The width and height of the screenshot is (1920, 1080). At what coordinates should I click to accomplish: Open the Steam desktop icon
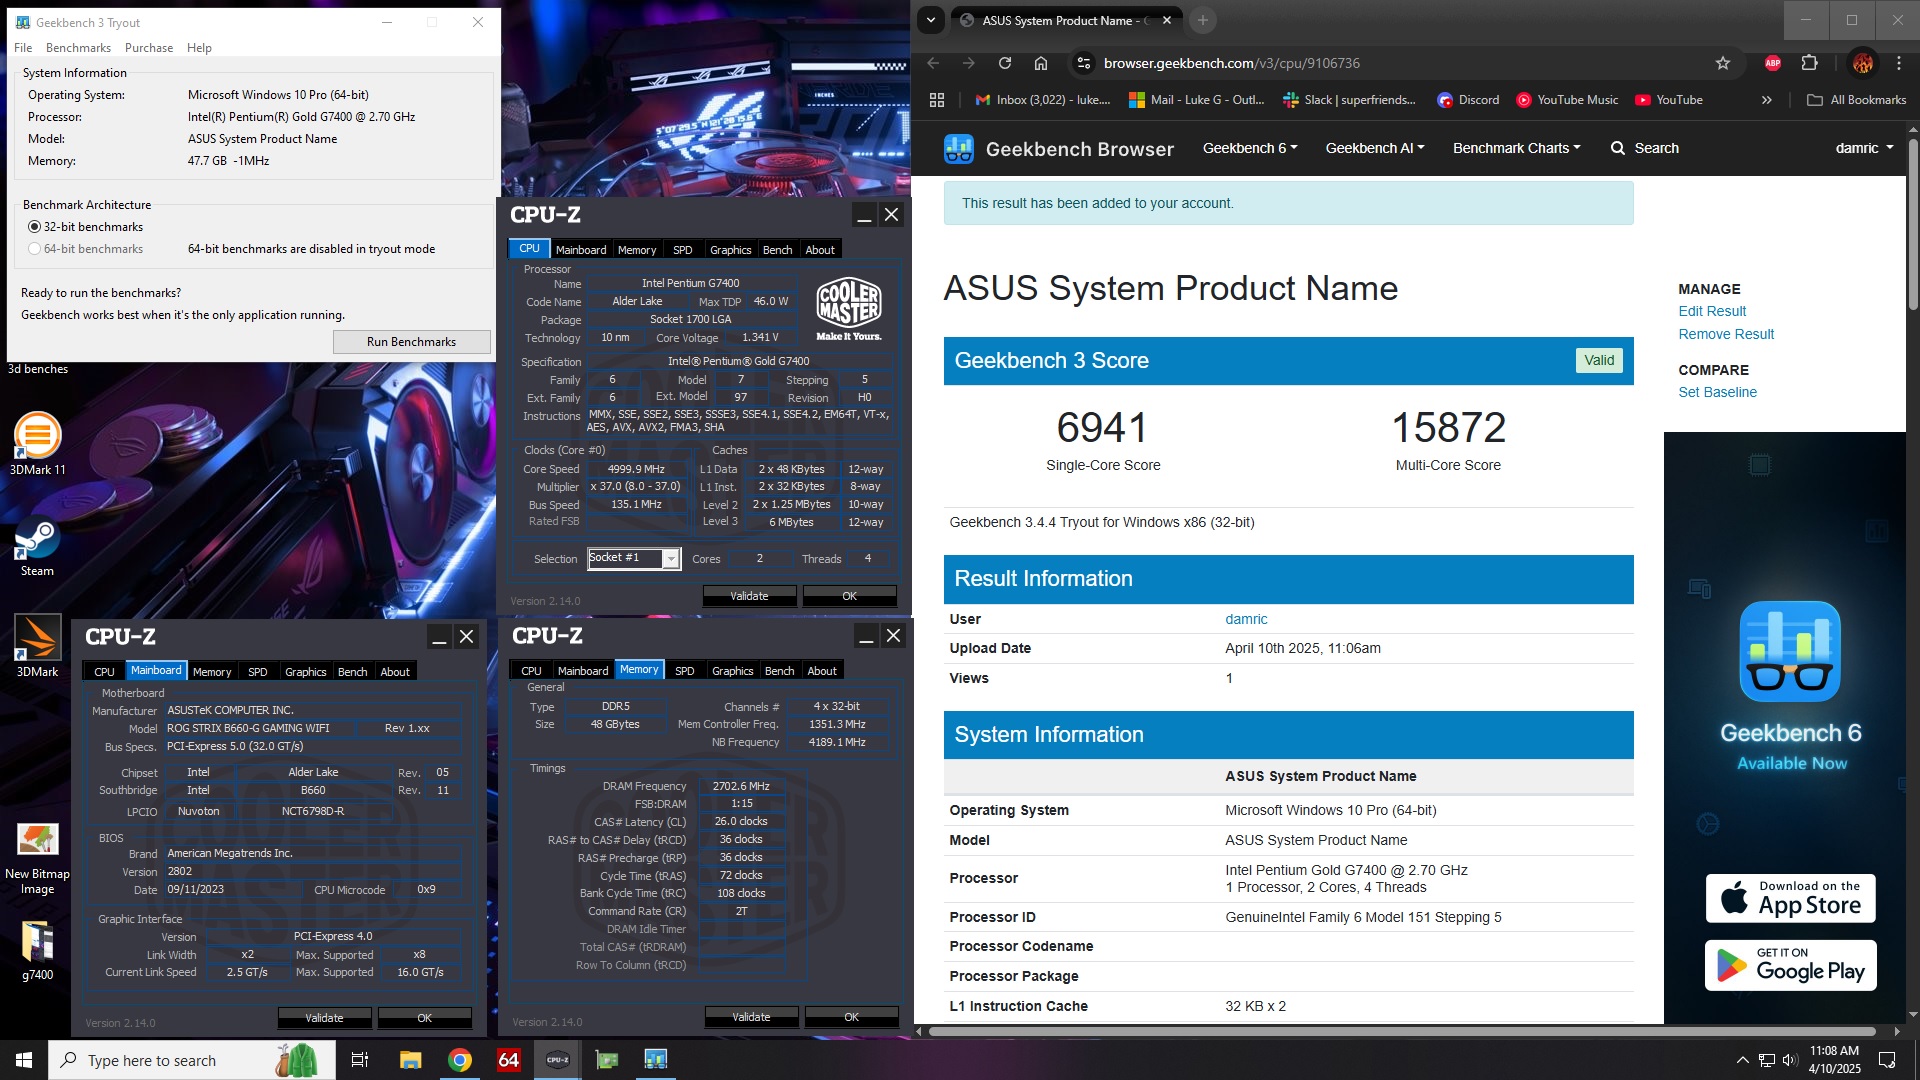(37, 547)
